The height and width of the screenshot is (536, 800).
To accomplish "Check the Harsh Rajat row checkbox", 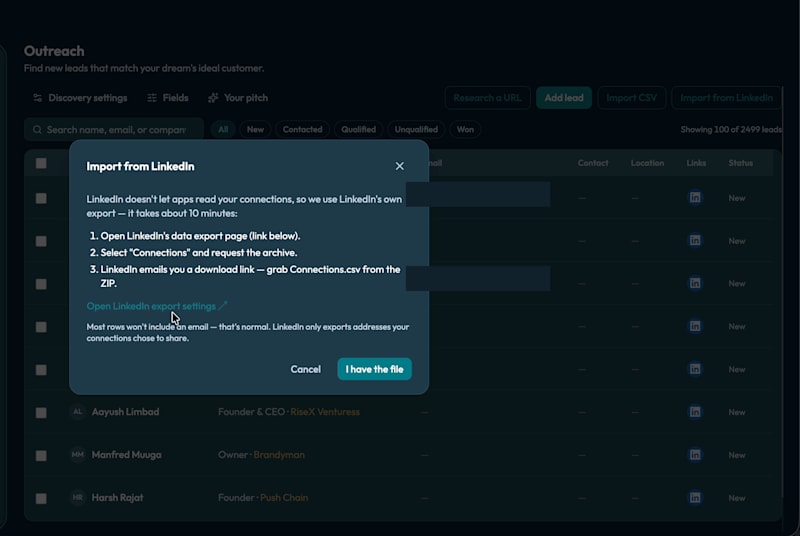I will (x=41, y=498).
